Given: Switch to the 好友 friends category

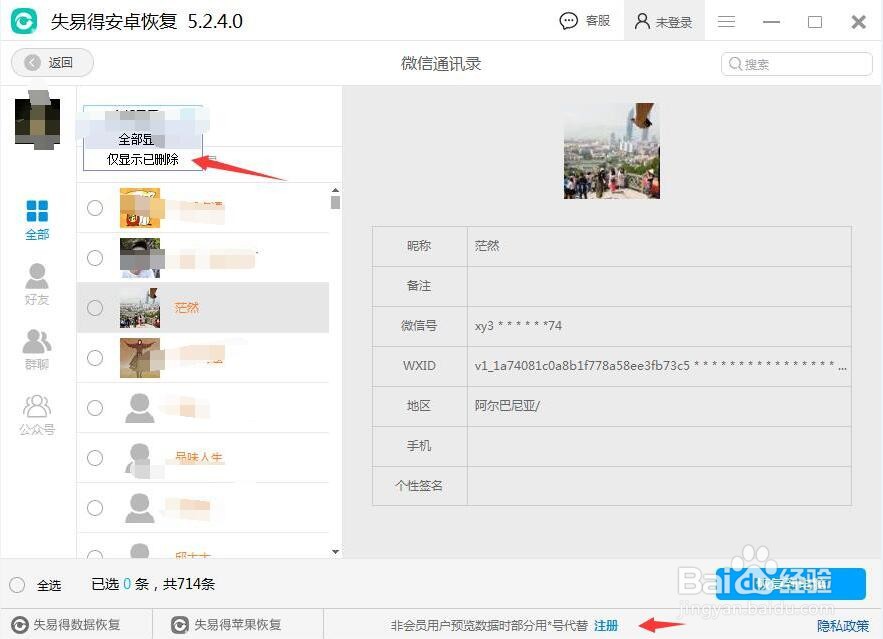Looking at the screenshot, I should 37,284.
